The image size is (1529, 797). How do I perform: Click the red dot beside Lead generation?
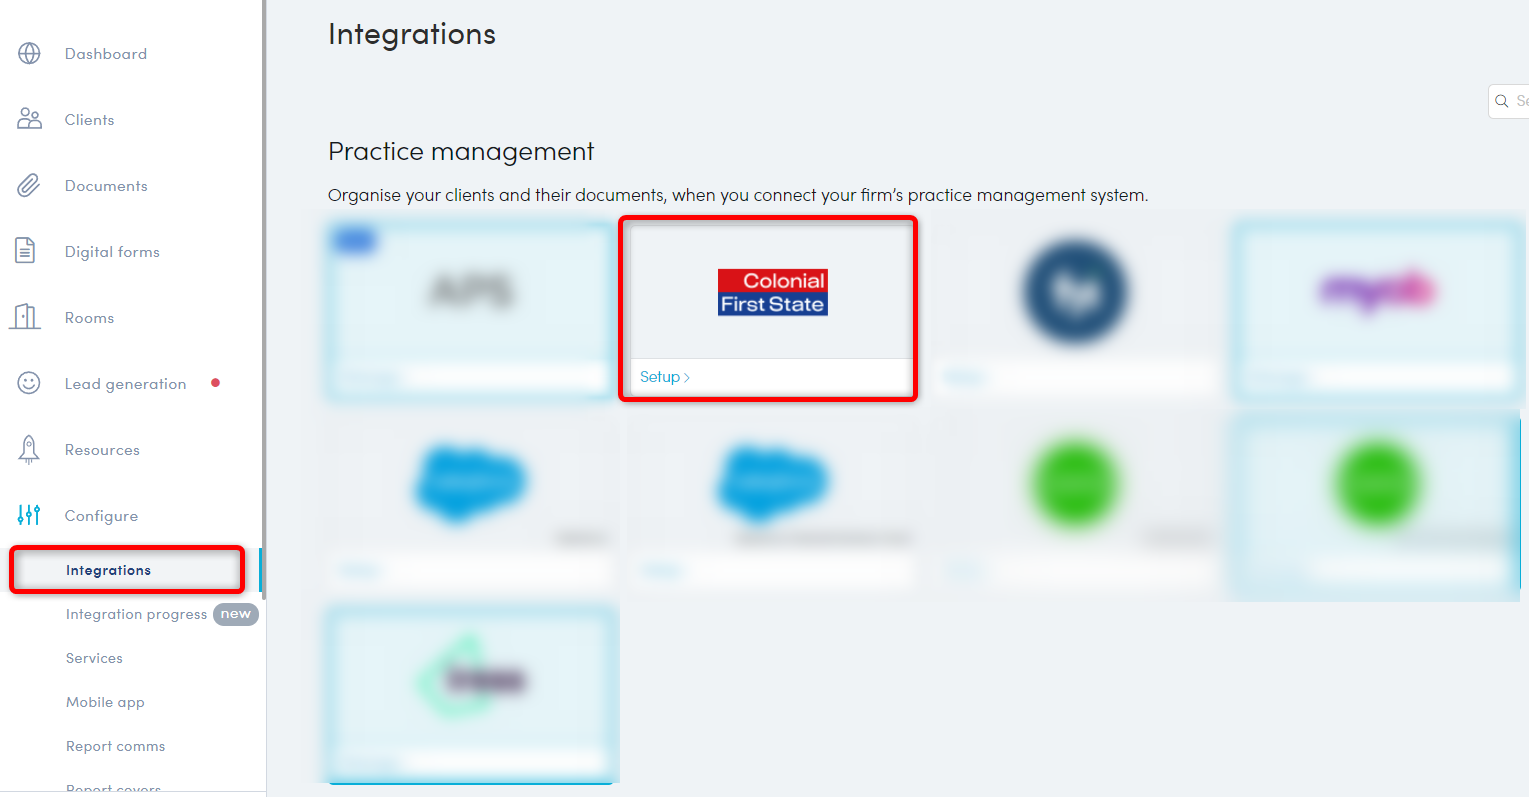pyautogui.click(x=215, y=383)
